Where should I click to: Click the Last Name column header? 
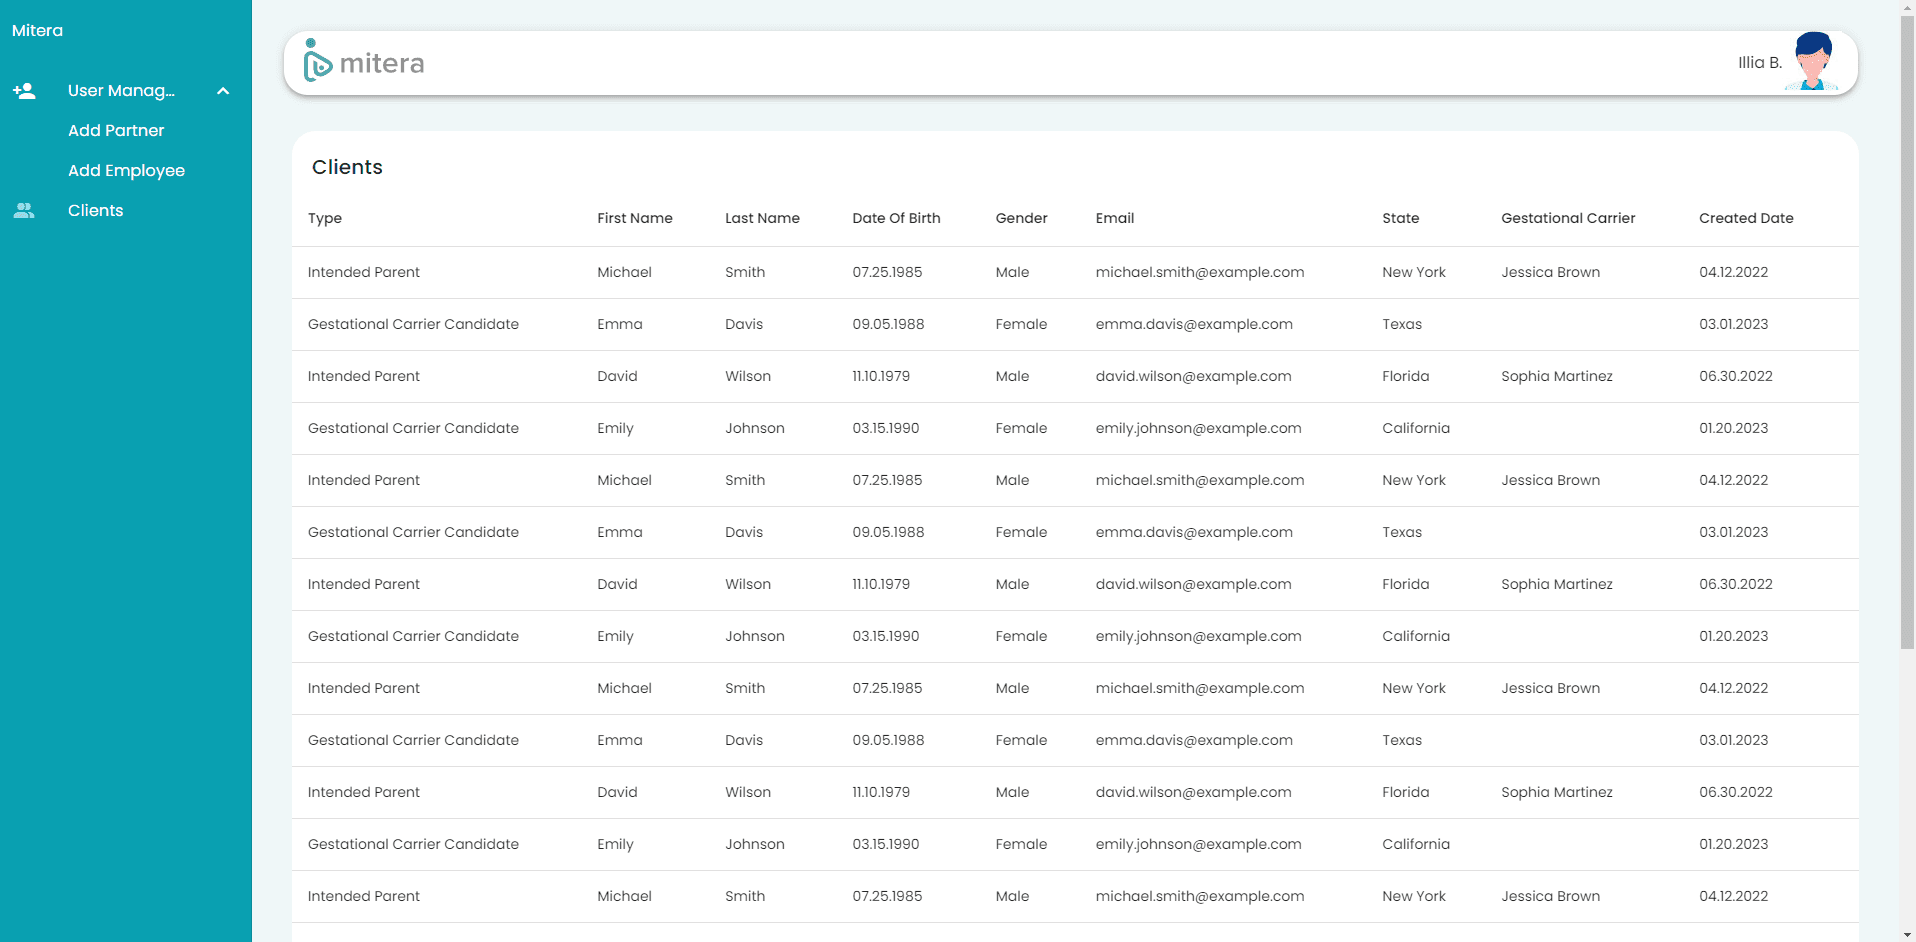pyautogui.click(x=762, y=218)
